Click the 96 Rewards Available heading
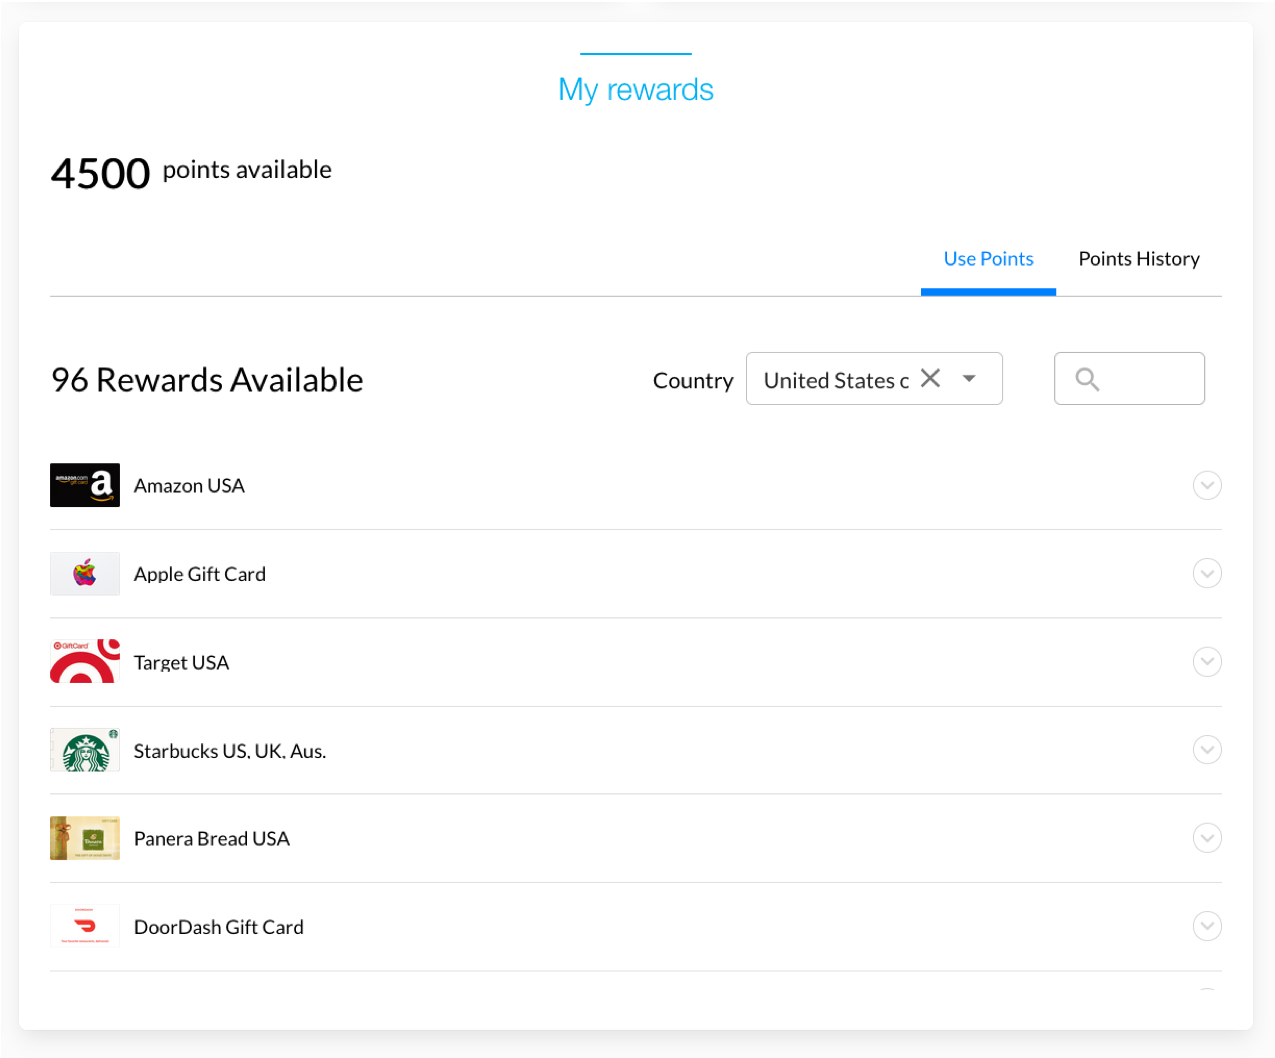Image resolution: width=1275 pixels, height=1058 pixels. point(207,380)
